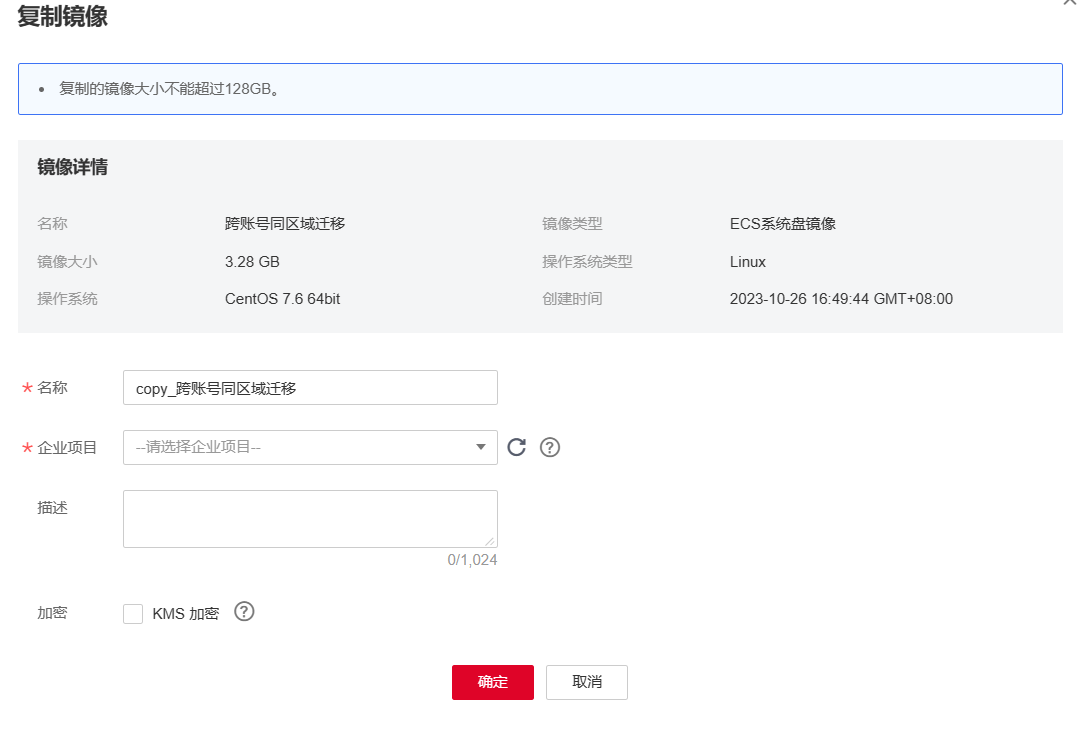Select the image name value 跨账号同区域迁移

tap(285, 224)
